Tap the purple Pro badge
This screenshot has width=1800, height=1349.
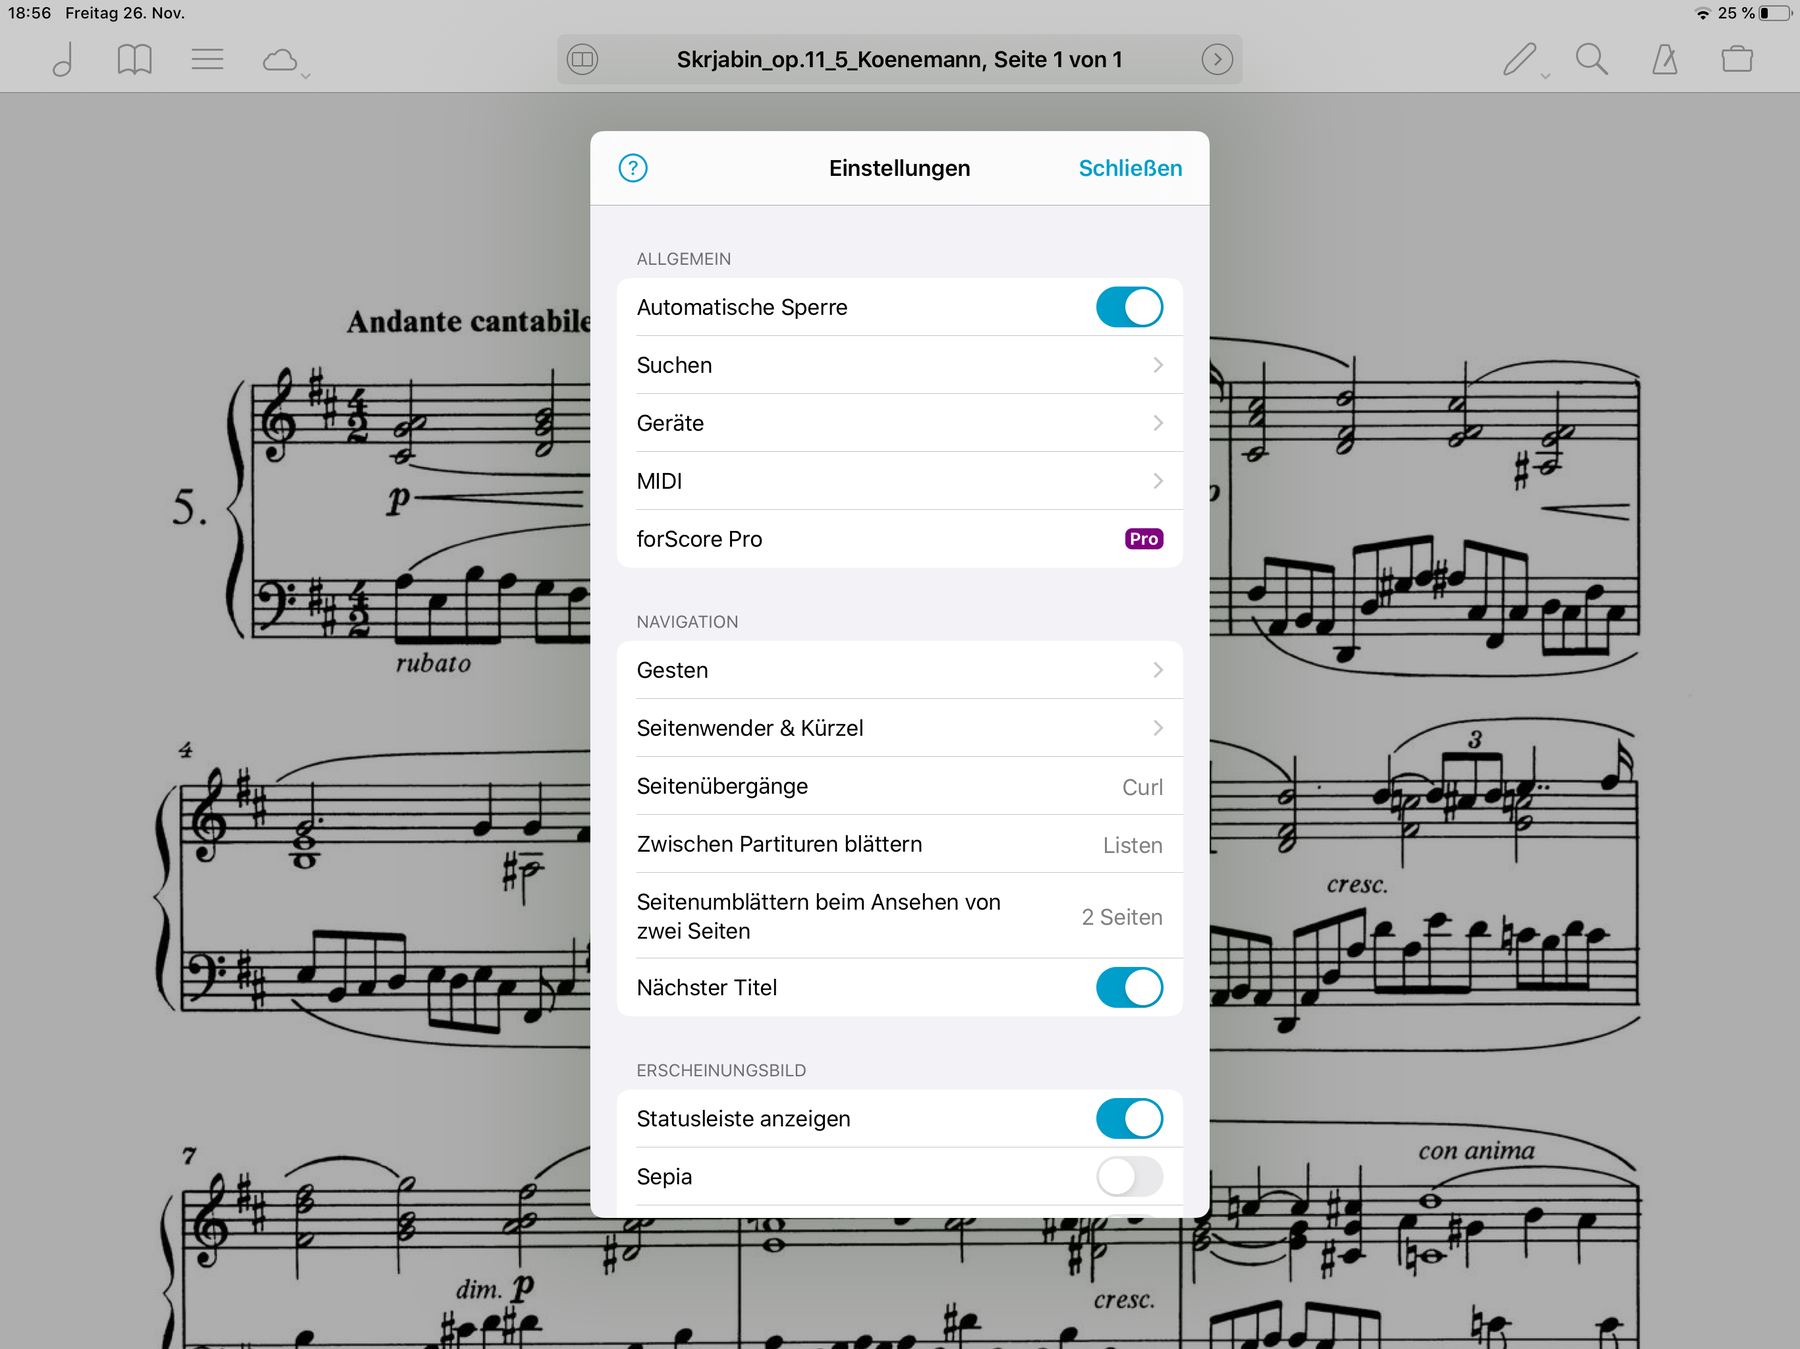[1144, 539]
